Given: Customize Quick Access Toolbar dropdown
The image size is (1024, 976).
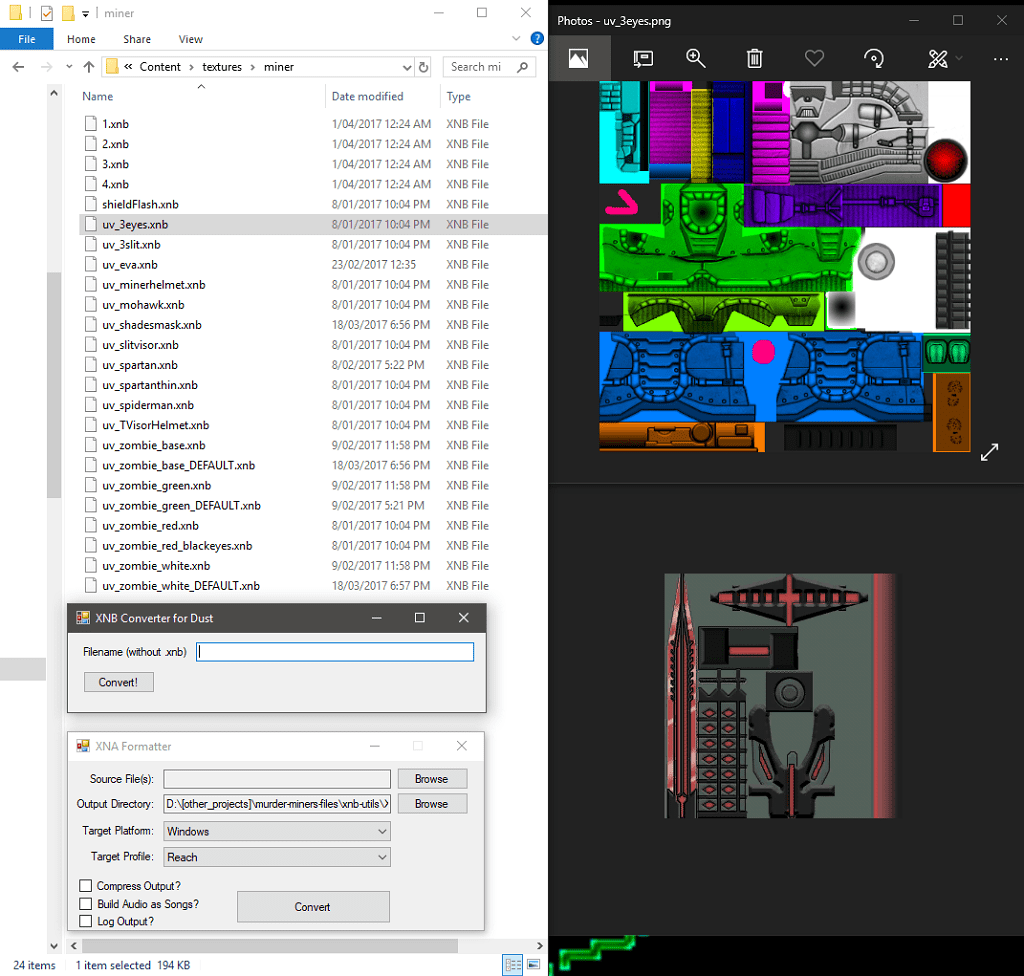Looking at the screenshot, I should [86, 13].
